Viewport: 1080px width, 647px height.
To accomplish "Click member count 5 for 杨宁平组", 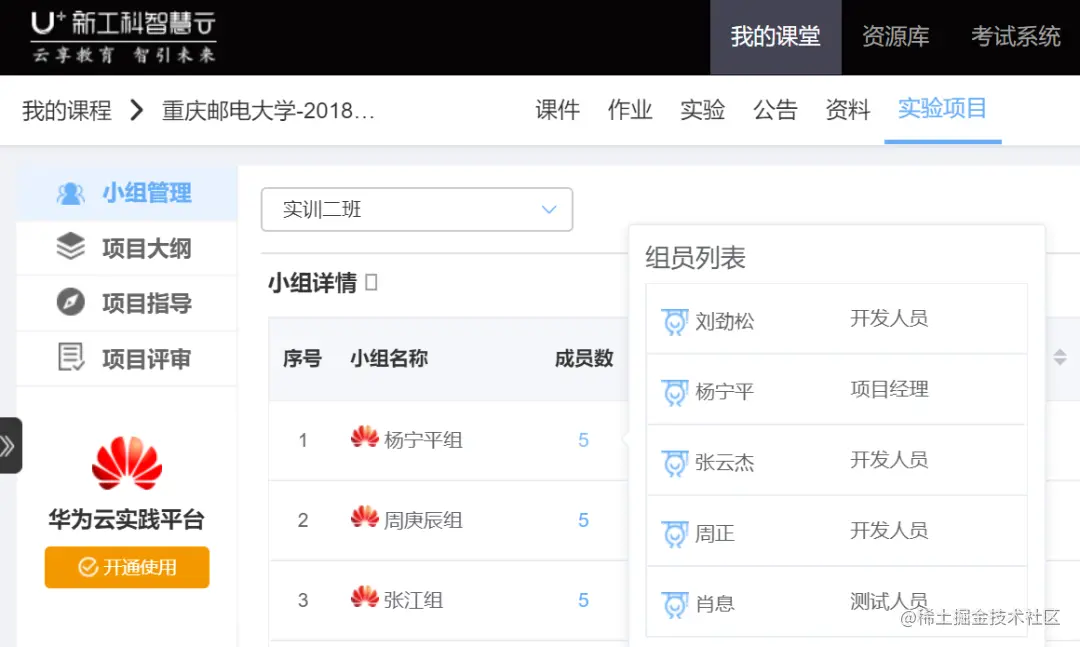I will point(583,440).
